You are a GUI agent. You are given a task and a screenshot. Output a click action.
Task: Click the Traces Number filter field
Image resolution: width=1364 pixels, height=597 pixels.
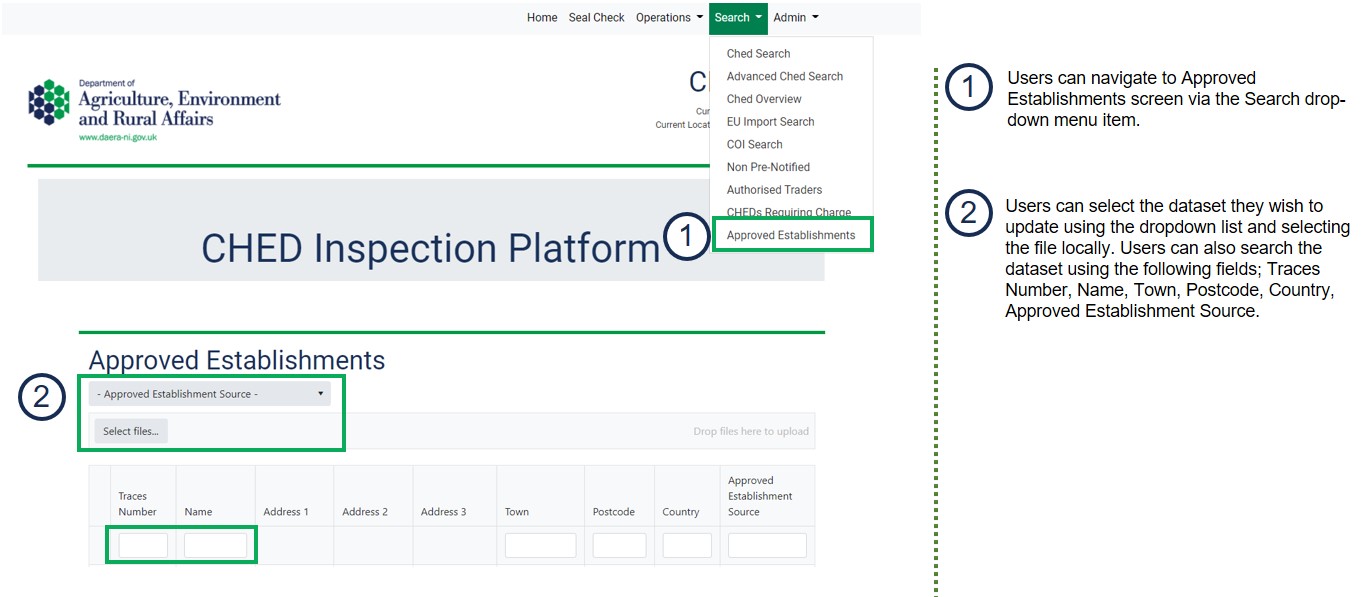point(143,546)
